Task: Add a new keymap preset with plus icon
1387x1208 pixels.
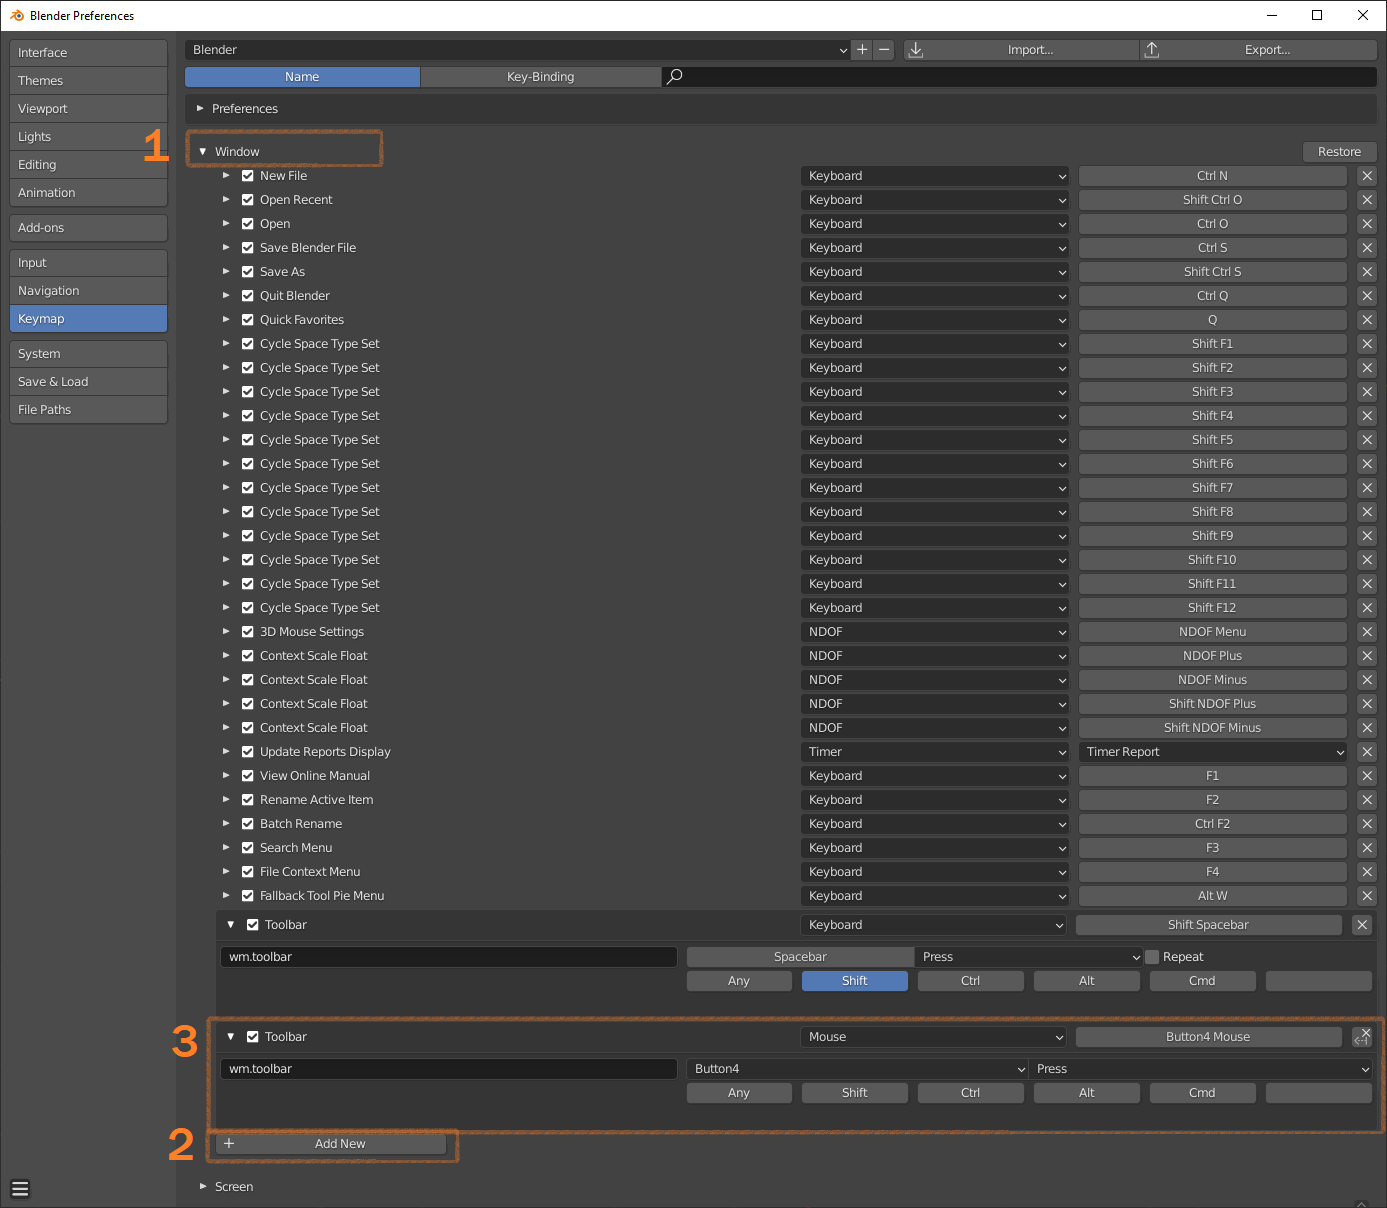Action: (862, 50)
